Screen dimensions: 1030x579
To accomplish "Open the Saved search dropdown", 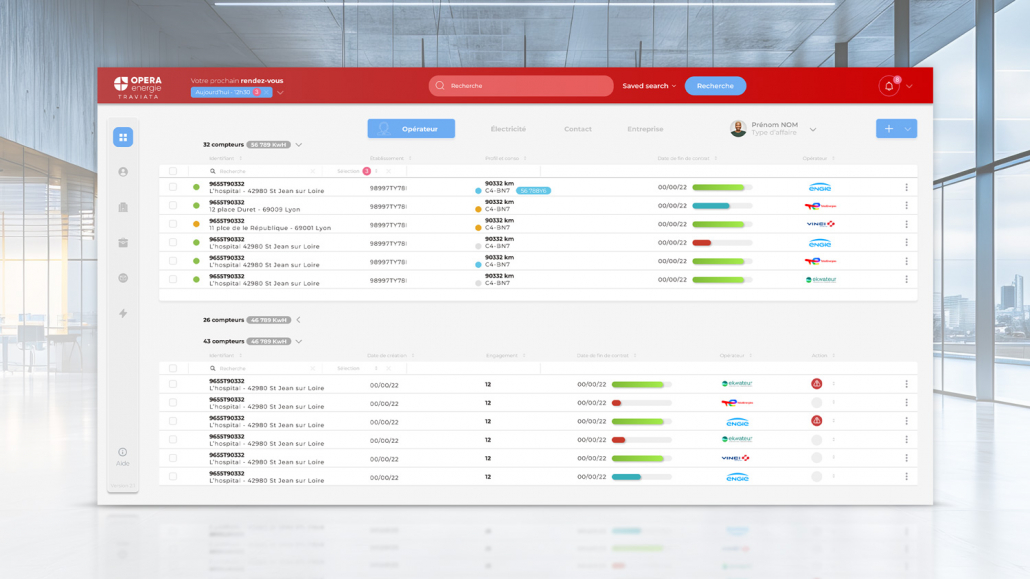I will point(649,86).
